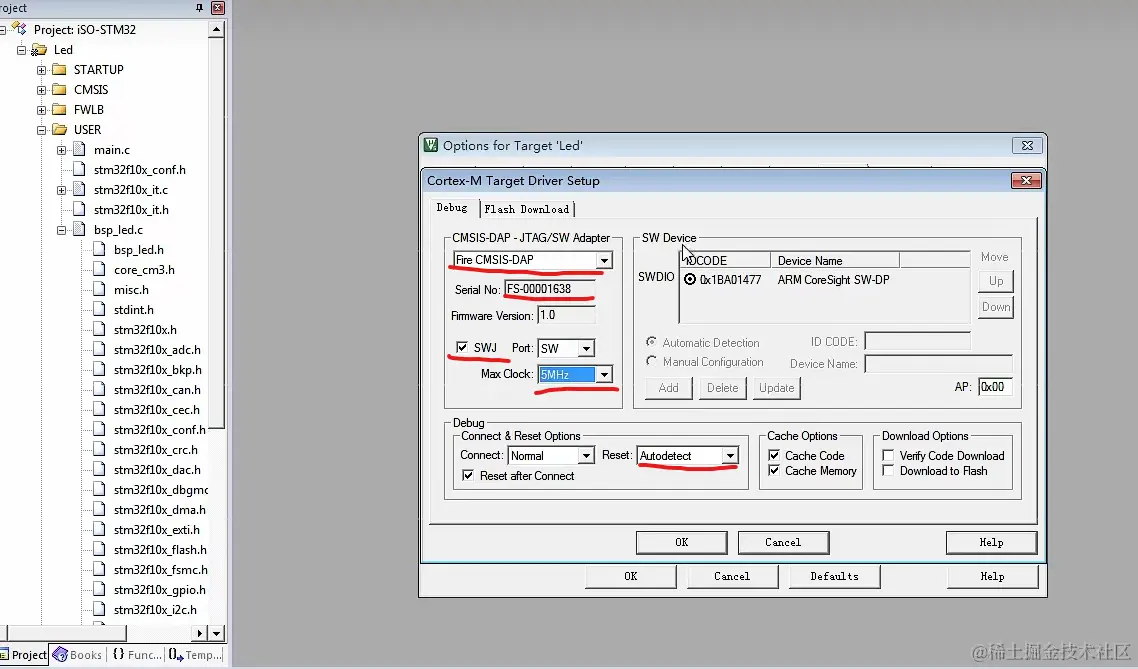This screenshot has width=1138, height=669.
Task: Click the Device Name column header
Action: 835,260
